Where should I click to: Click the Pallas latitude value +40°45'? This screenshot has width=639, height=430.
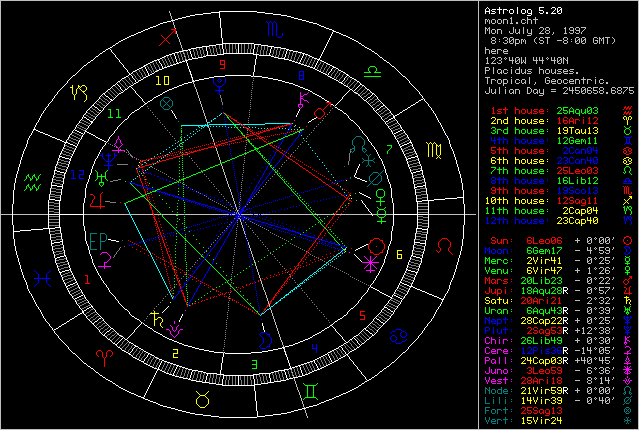pyautogui.click(x=595, y=361)
